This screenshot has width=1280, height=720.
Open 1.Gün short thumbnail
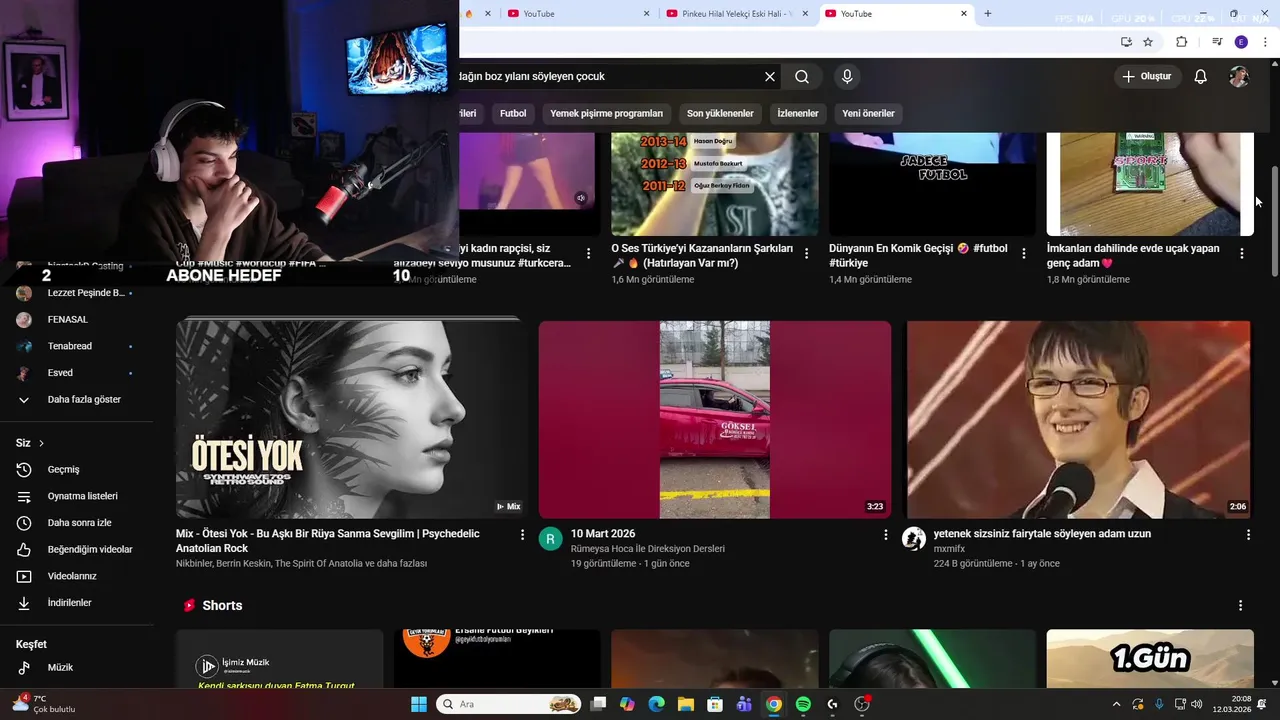point(1150,658)
